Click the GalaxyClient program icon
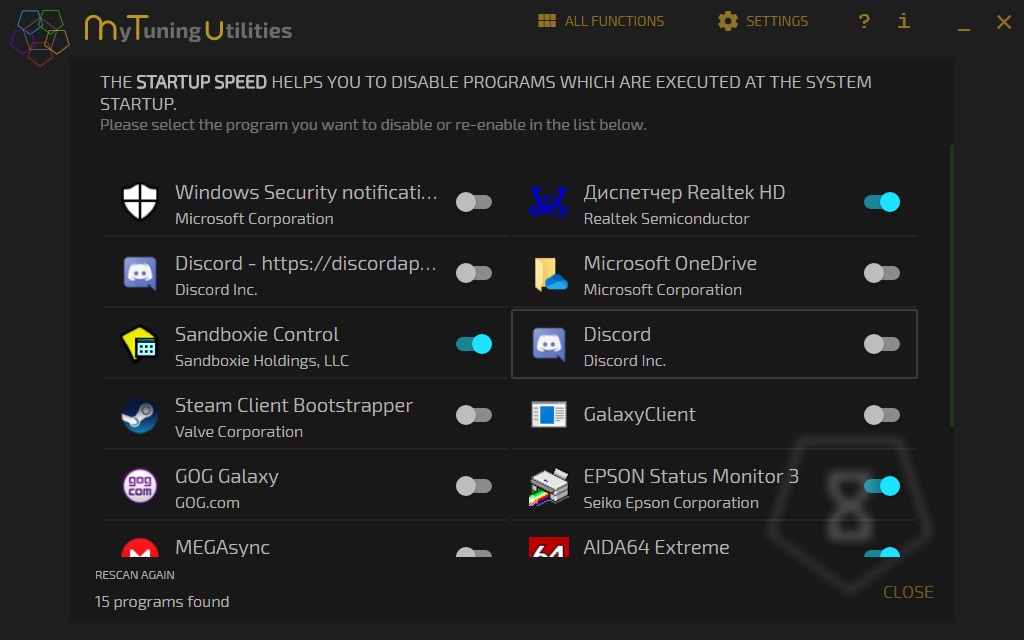The image size is (1024, 640). coord(549,415)
